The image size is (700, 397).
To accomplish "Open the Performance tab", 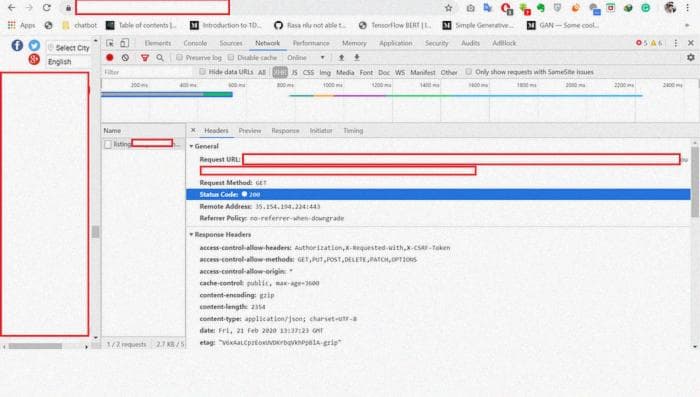I will pos(311,43).
